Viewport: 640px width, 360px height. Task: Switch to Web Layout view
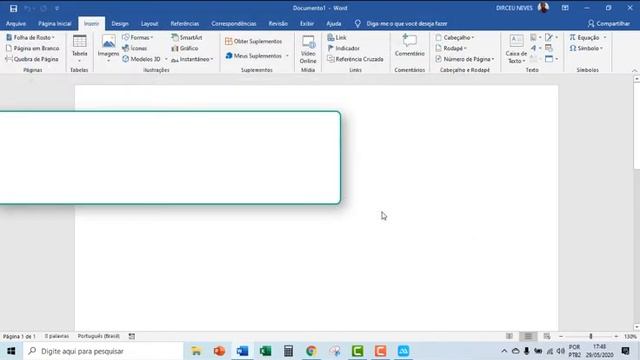(547, 336)
